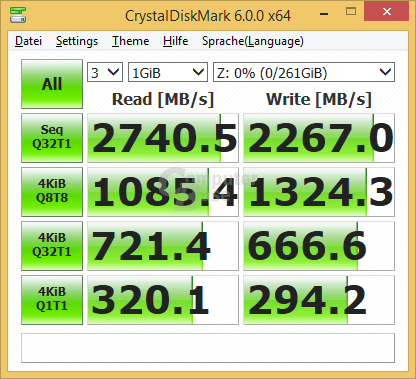Open the Datei menu
416x379 pixels.
pos(28,41)
